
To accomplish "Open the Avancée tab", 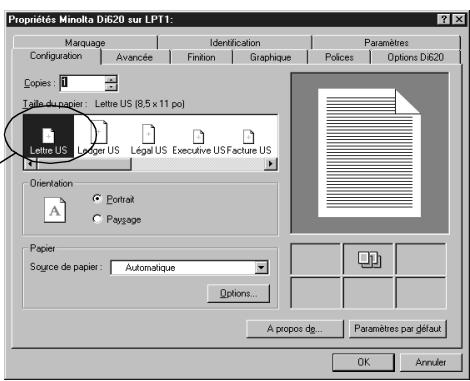I will (134, 57).
